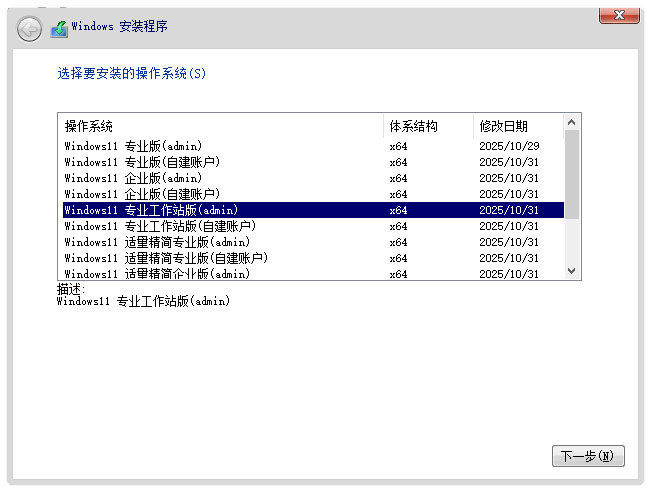Select Windows11 适量精简企业版(admin) at list bottom
Screen dimensions: 650x493
coord(157,273)
